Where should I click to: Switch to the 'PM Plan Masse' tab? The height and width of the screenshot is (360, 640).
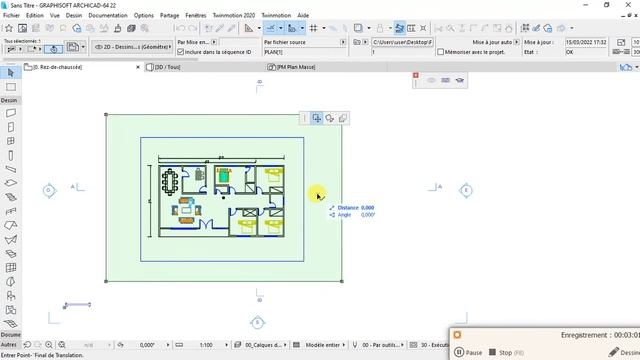(296, 67)
